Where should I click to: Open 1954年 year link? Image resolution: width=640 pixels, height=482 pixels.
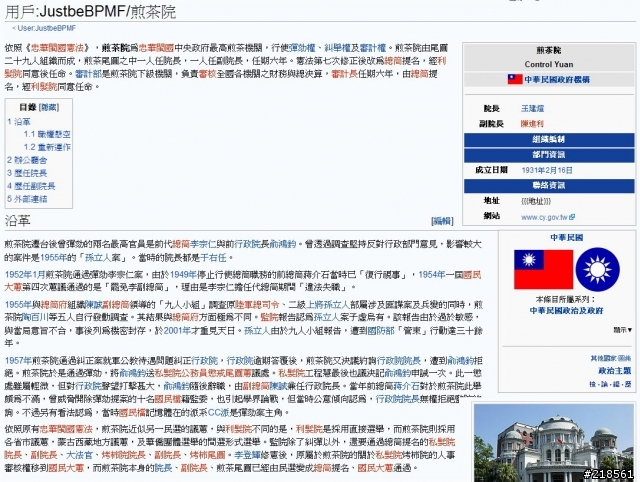(431, 275)
